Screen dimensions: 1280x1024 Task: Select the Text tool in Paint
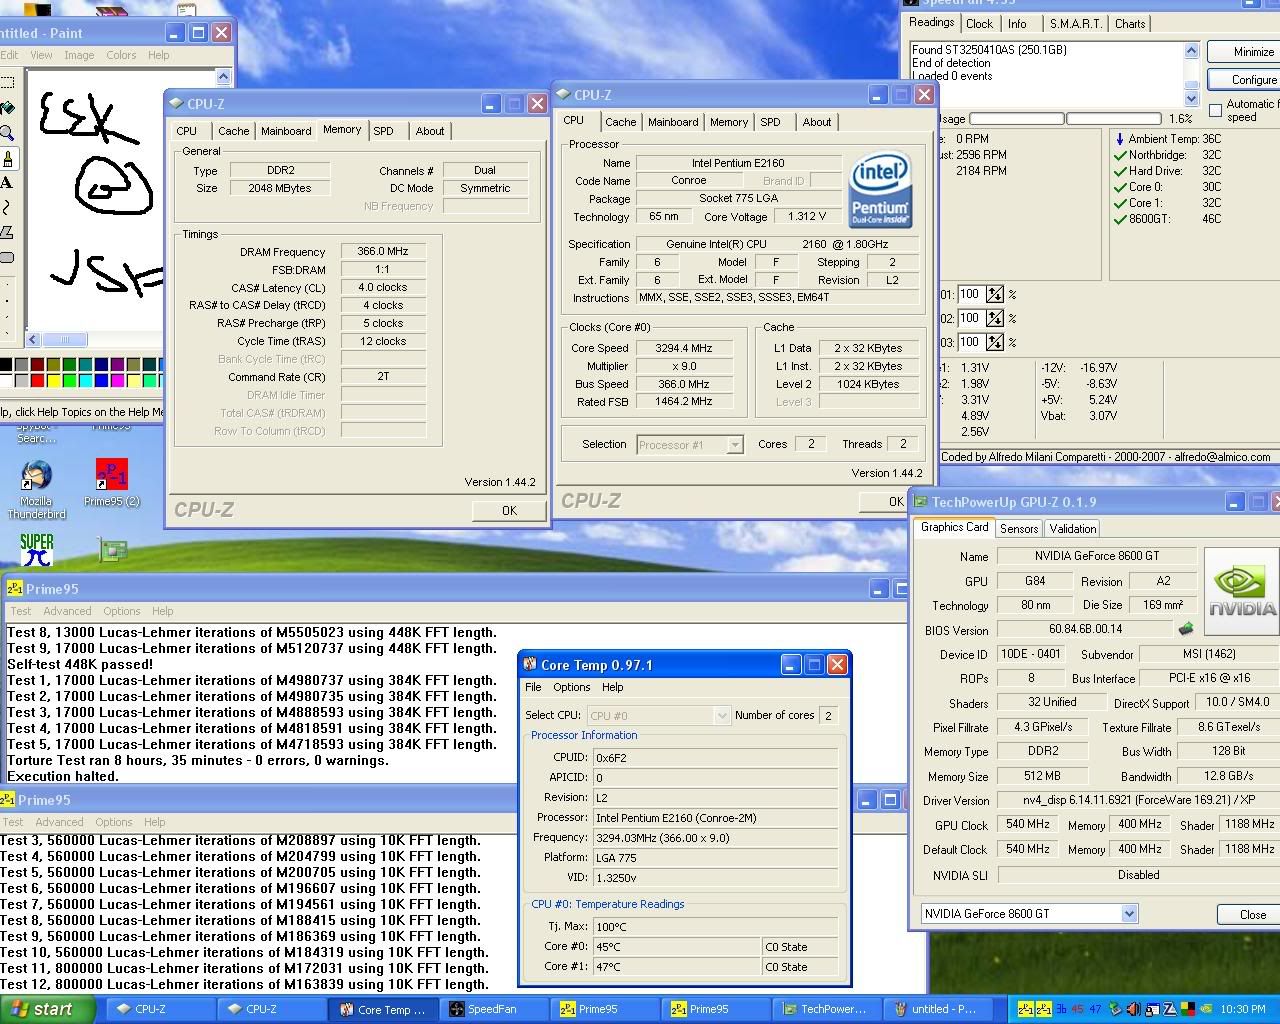click(x=6, y=183)
